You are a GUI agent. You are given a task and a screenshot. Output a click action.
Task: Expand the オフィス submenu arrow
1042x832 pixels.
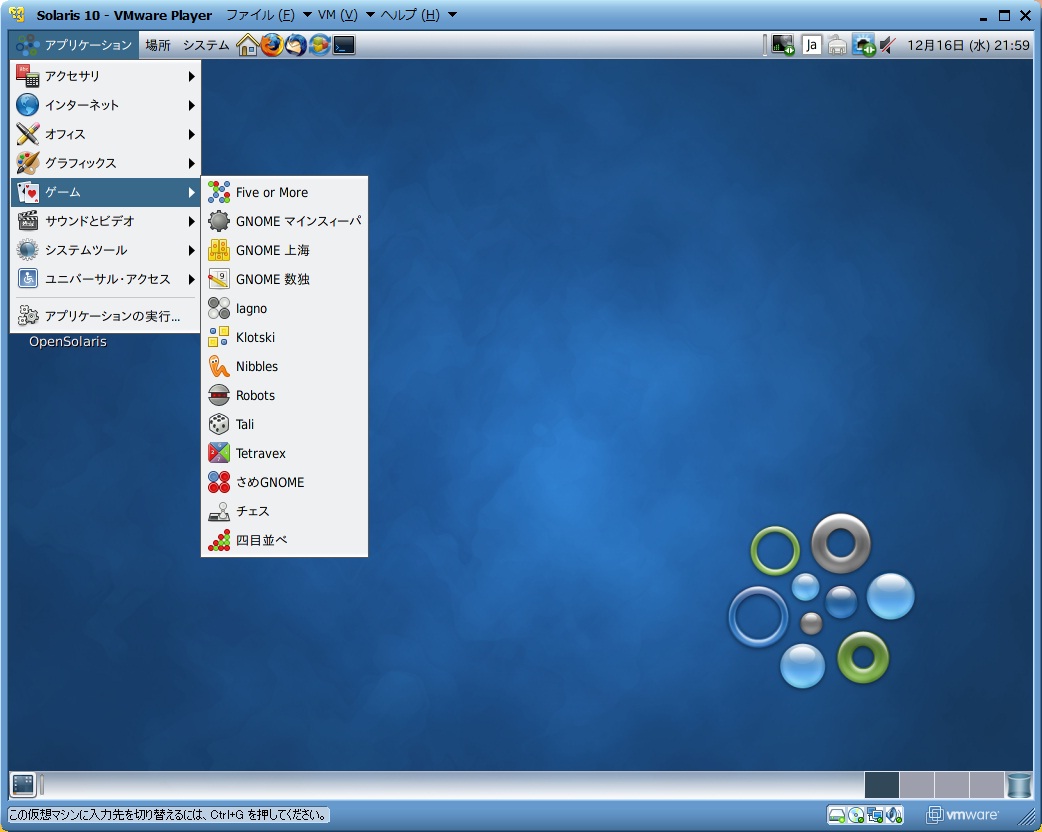(191, 134)
